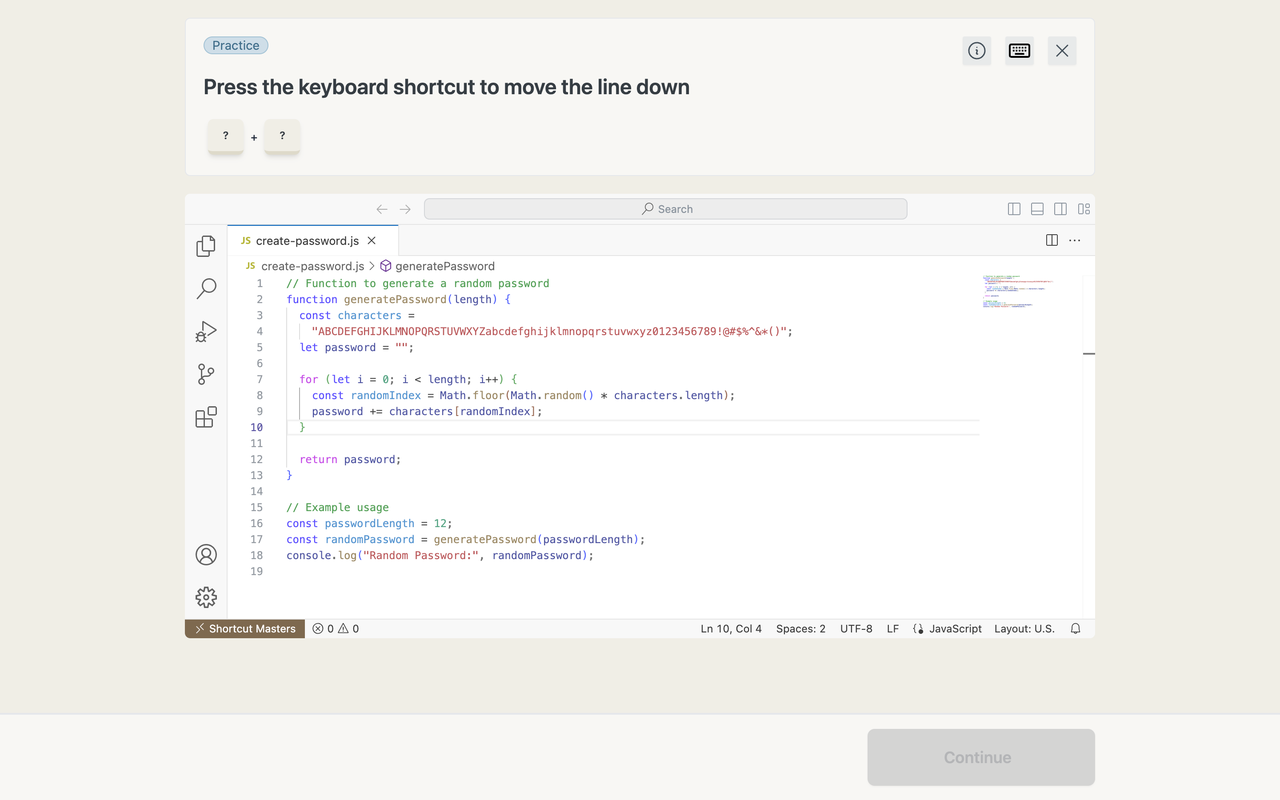
Task: Open the Source Control branch icon
Action: (x=206, y=374)
